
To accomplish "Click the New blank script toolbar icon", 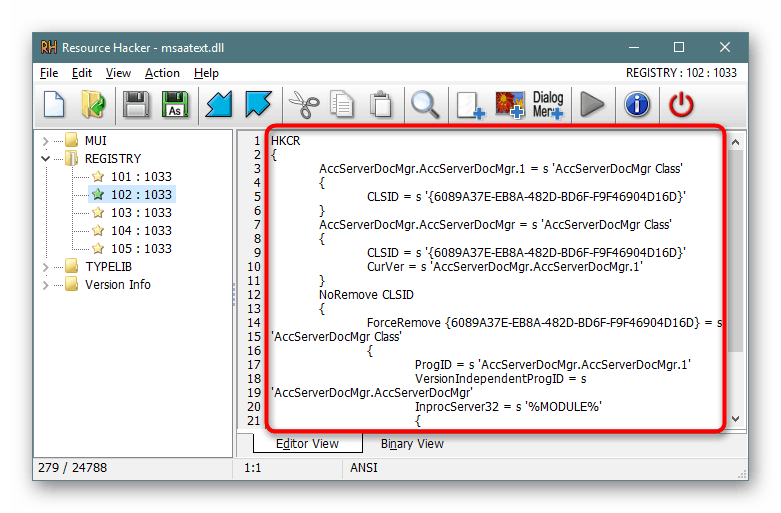I will click(x=54, y=105).
